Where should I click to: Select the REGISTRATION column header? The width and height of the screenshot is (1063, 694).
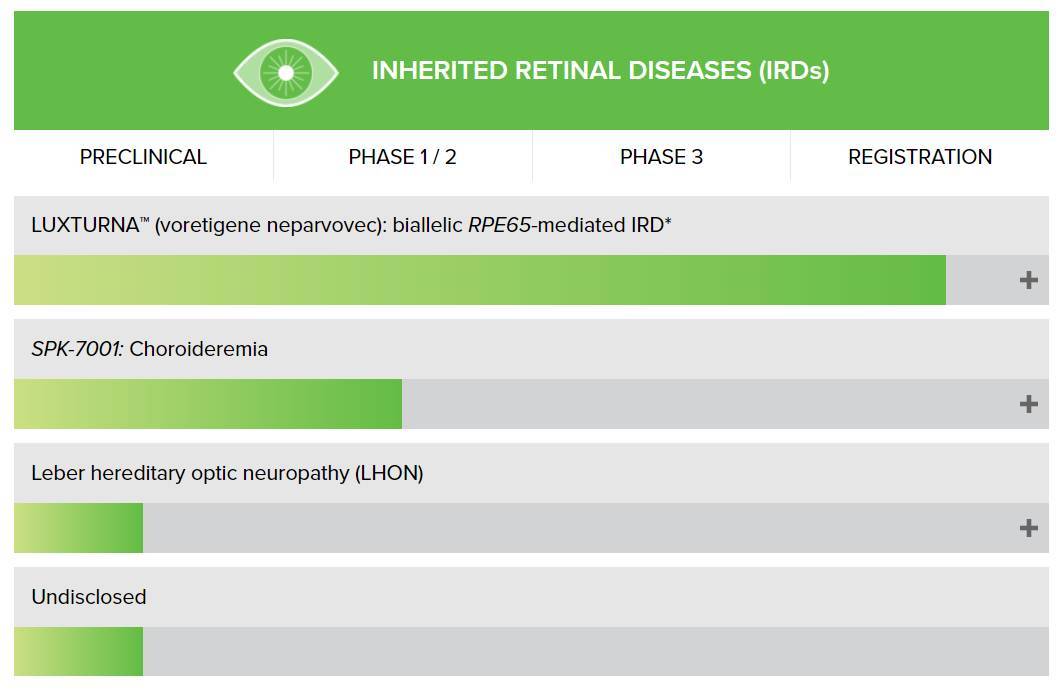920,157
